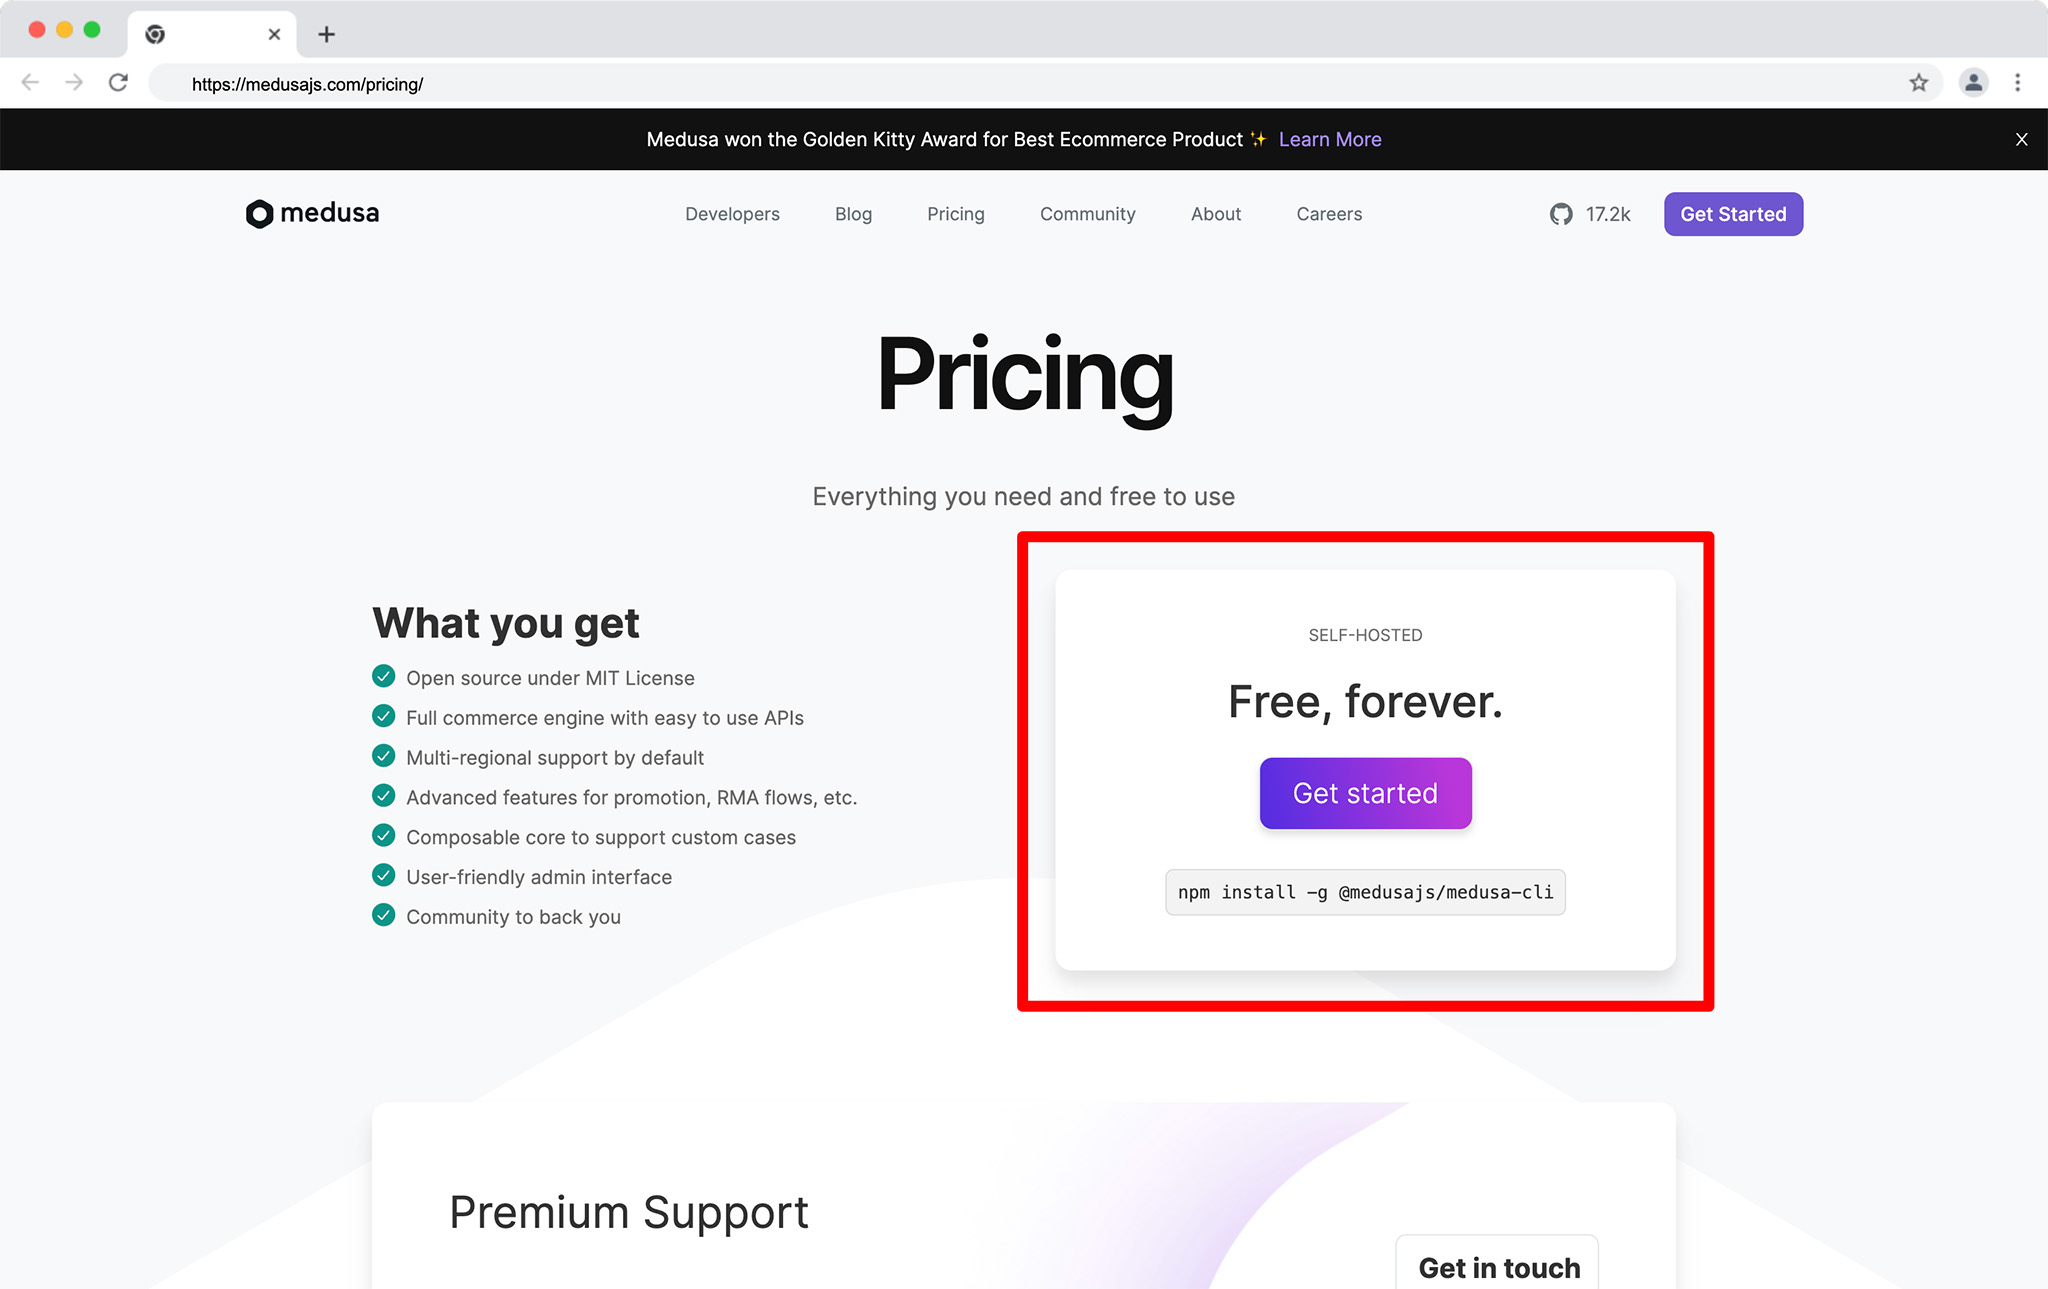
Task: Open the browser profile avatar icon
Action: click(x=1972, y=83)
